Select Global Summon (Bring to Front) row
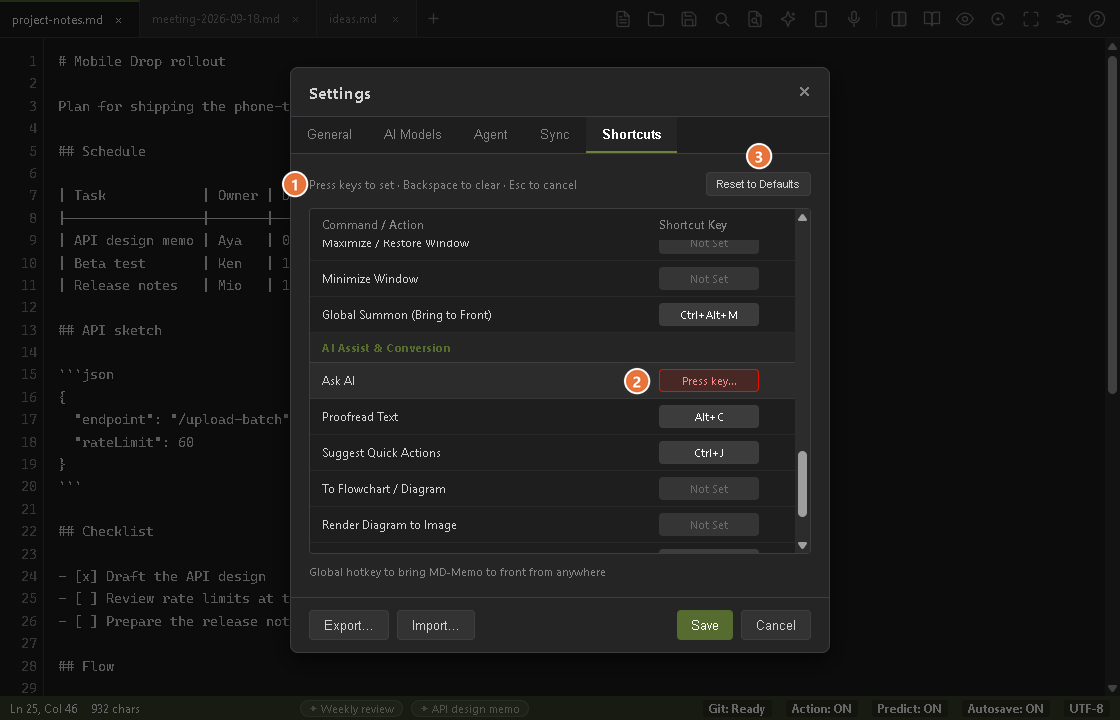 (x=552, y=315)
